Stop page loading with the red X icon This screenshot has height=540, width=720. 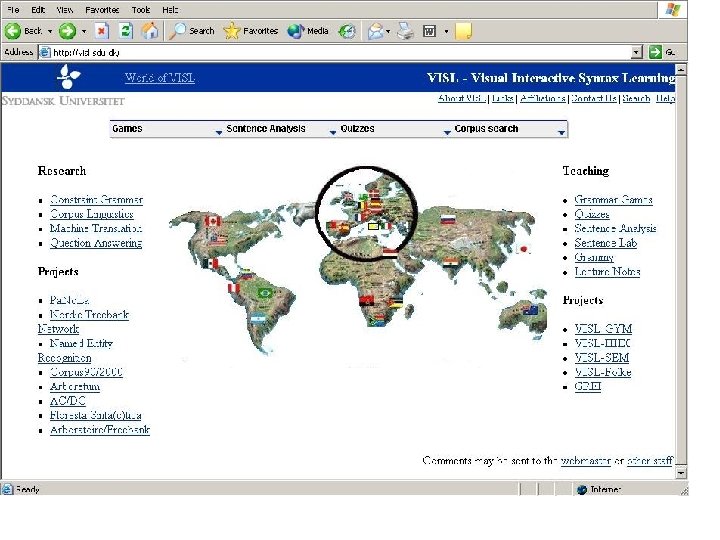click(101, 31)
